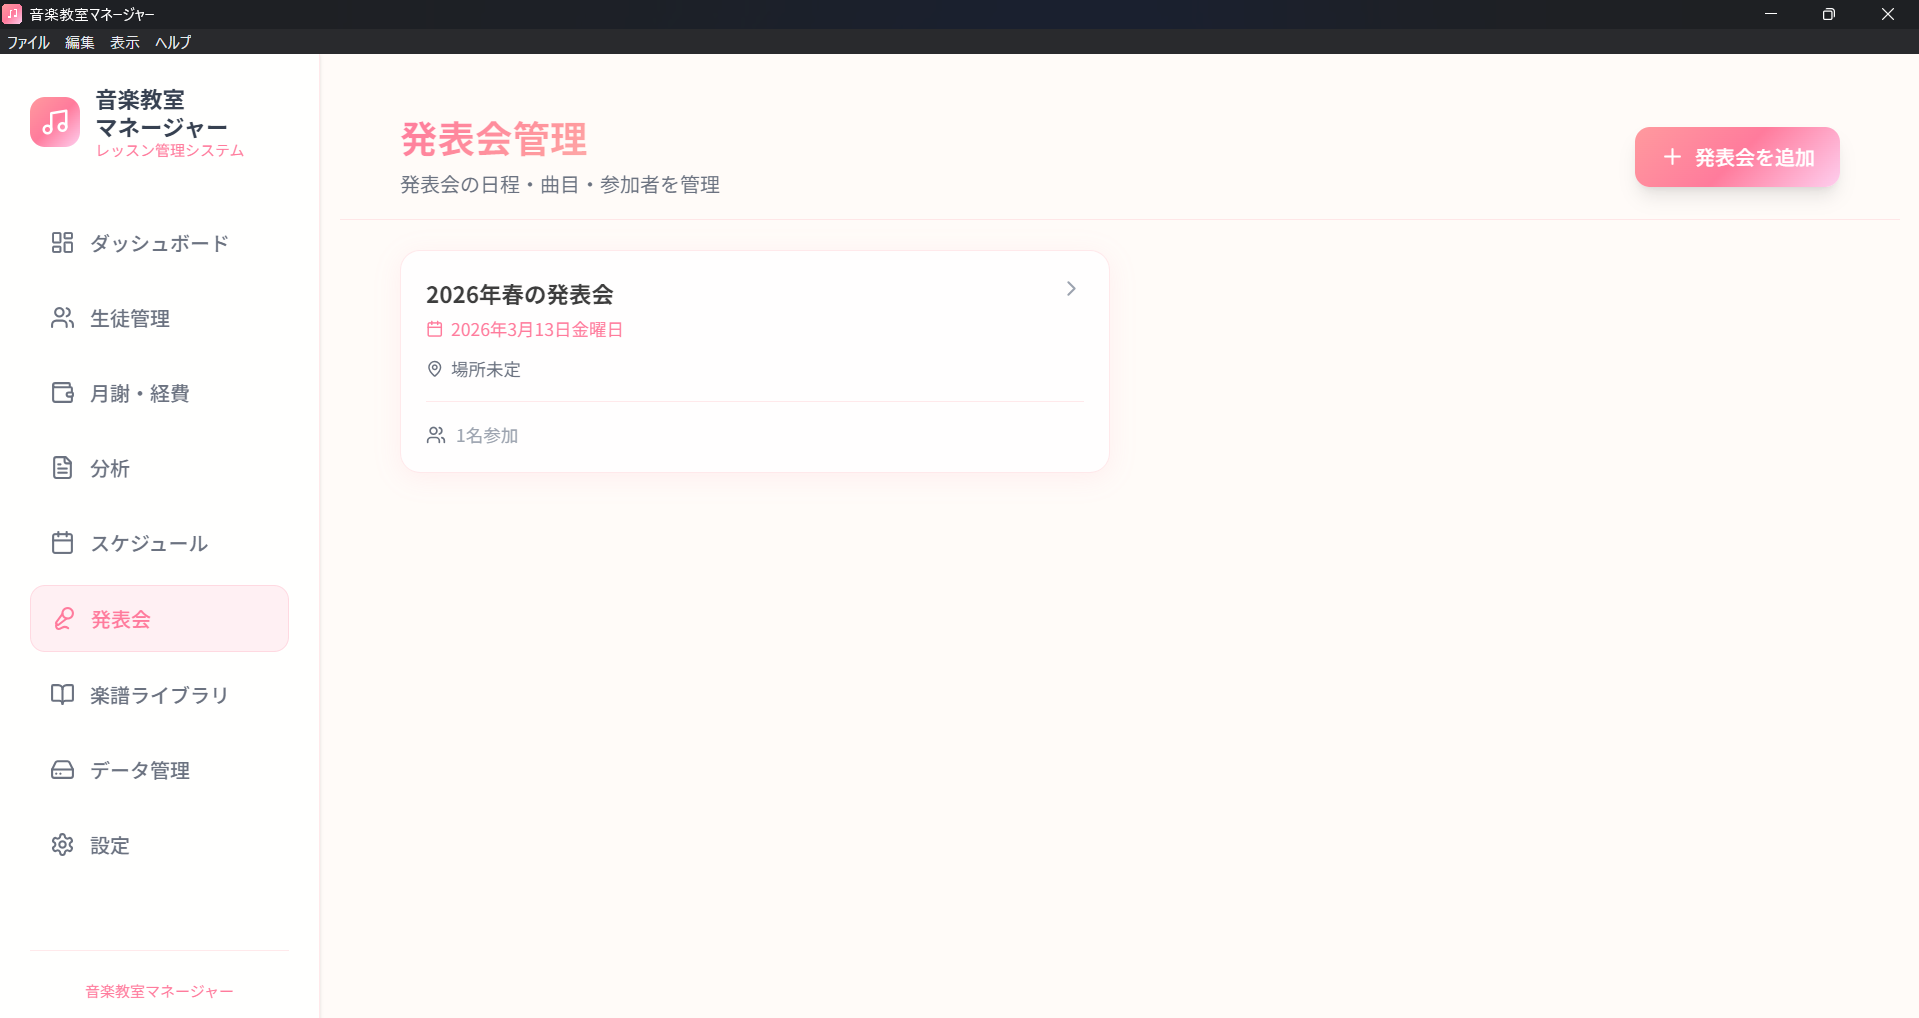Open 設定 via the gear icon
Screen dimensions: 1919x1018
click(61, 845)
